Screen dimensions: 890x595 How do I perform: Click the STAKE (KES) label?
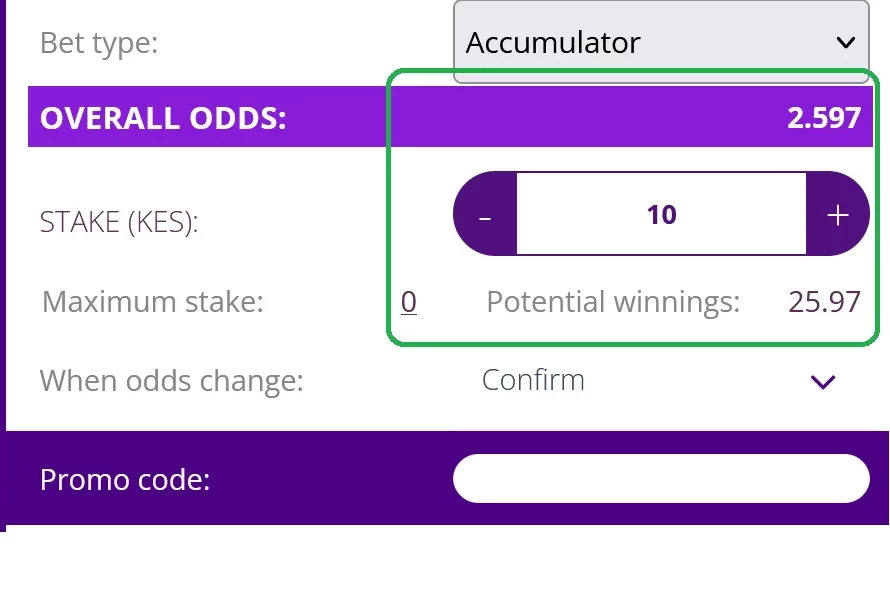tap(119, 221)
